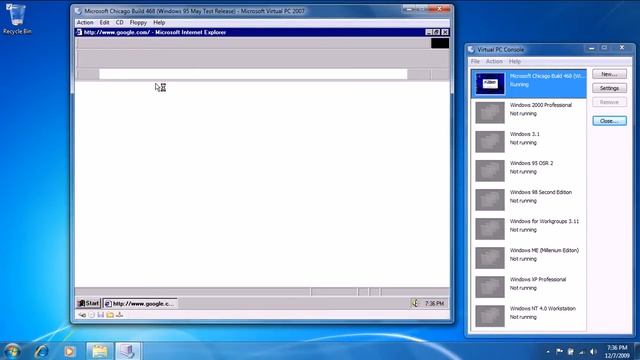Select Windows for Workgroups 3.11 virtual machine
Image resolution: width=640 pixels, height=360 pixels.
pyautogui.click(x=529, y=229)
